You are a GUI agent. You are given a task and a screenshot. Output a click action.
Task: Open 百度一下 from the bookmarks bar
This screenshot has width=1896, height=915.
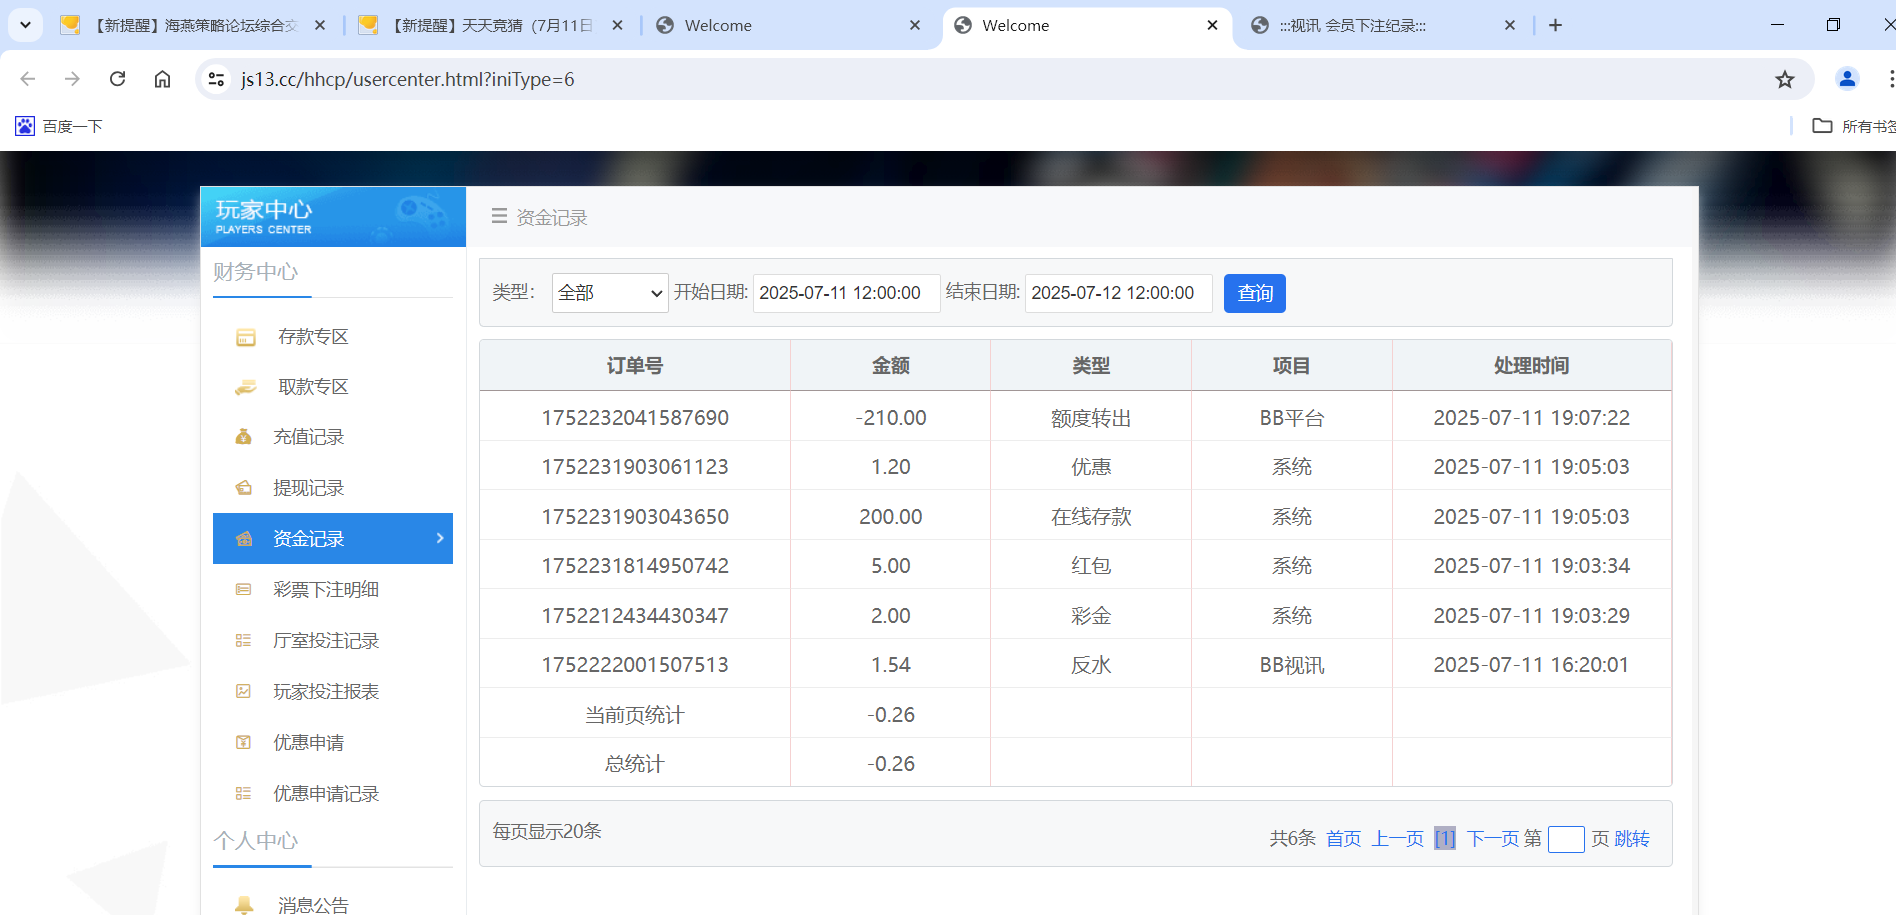pyautogui.click(x=58, y=126)
